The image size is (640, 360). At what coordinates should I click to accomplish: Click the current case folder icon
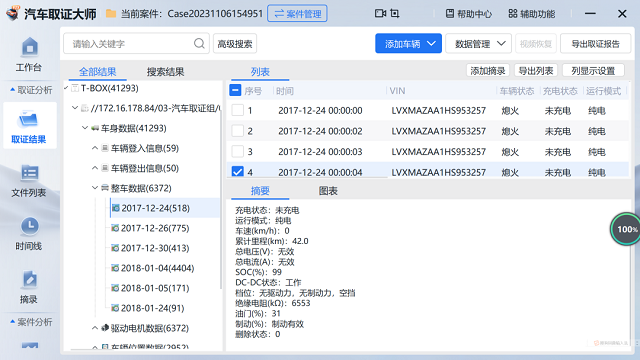pyautogui.click(x=111, y=14)
